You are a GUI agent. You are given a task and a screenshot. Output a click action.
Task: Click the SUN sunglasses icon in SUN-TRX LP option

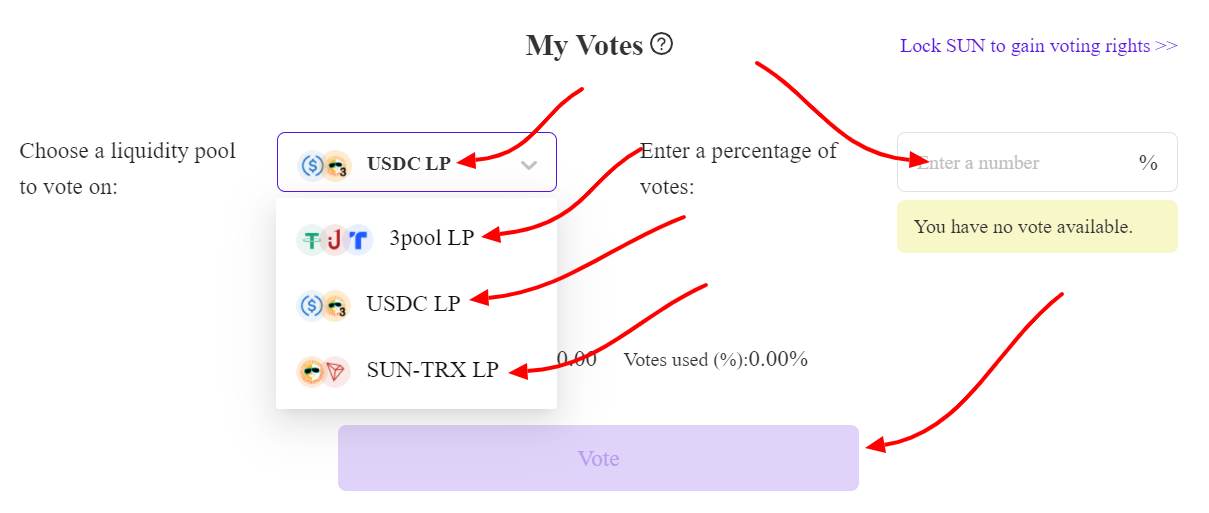[x=312, y=371]
